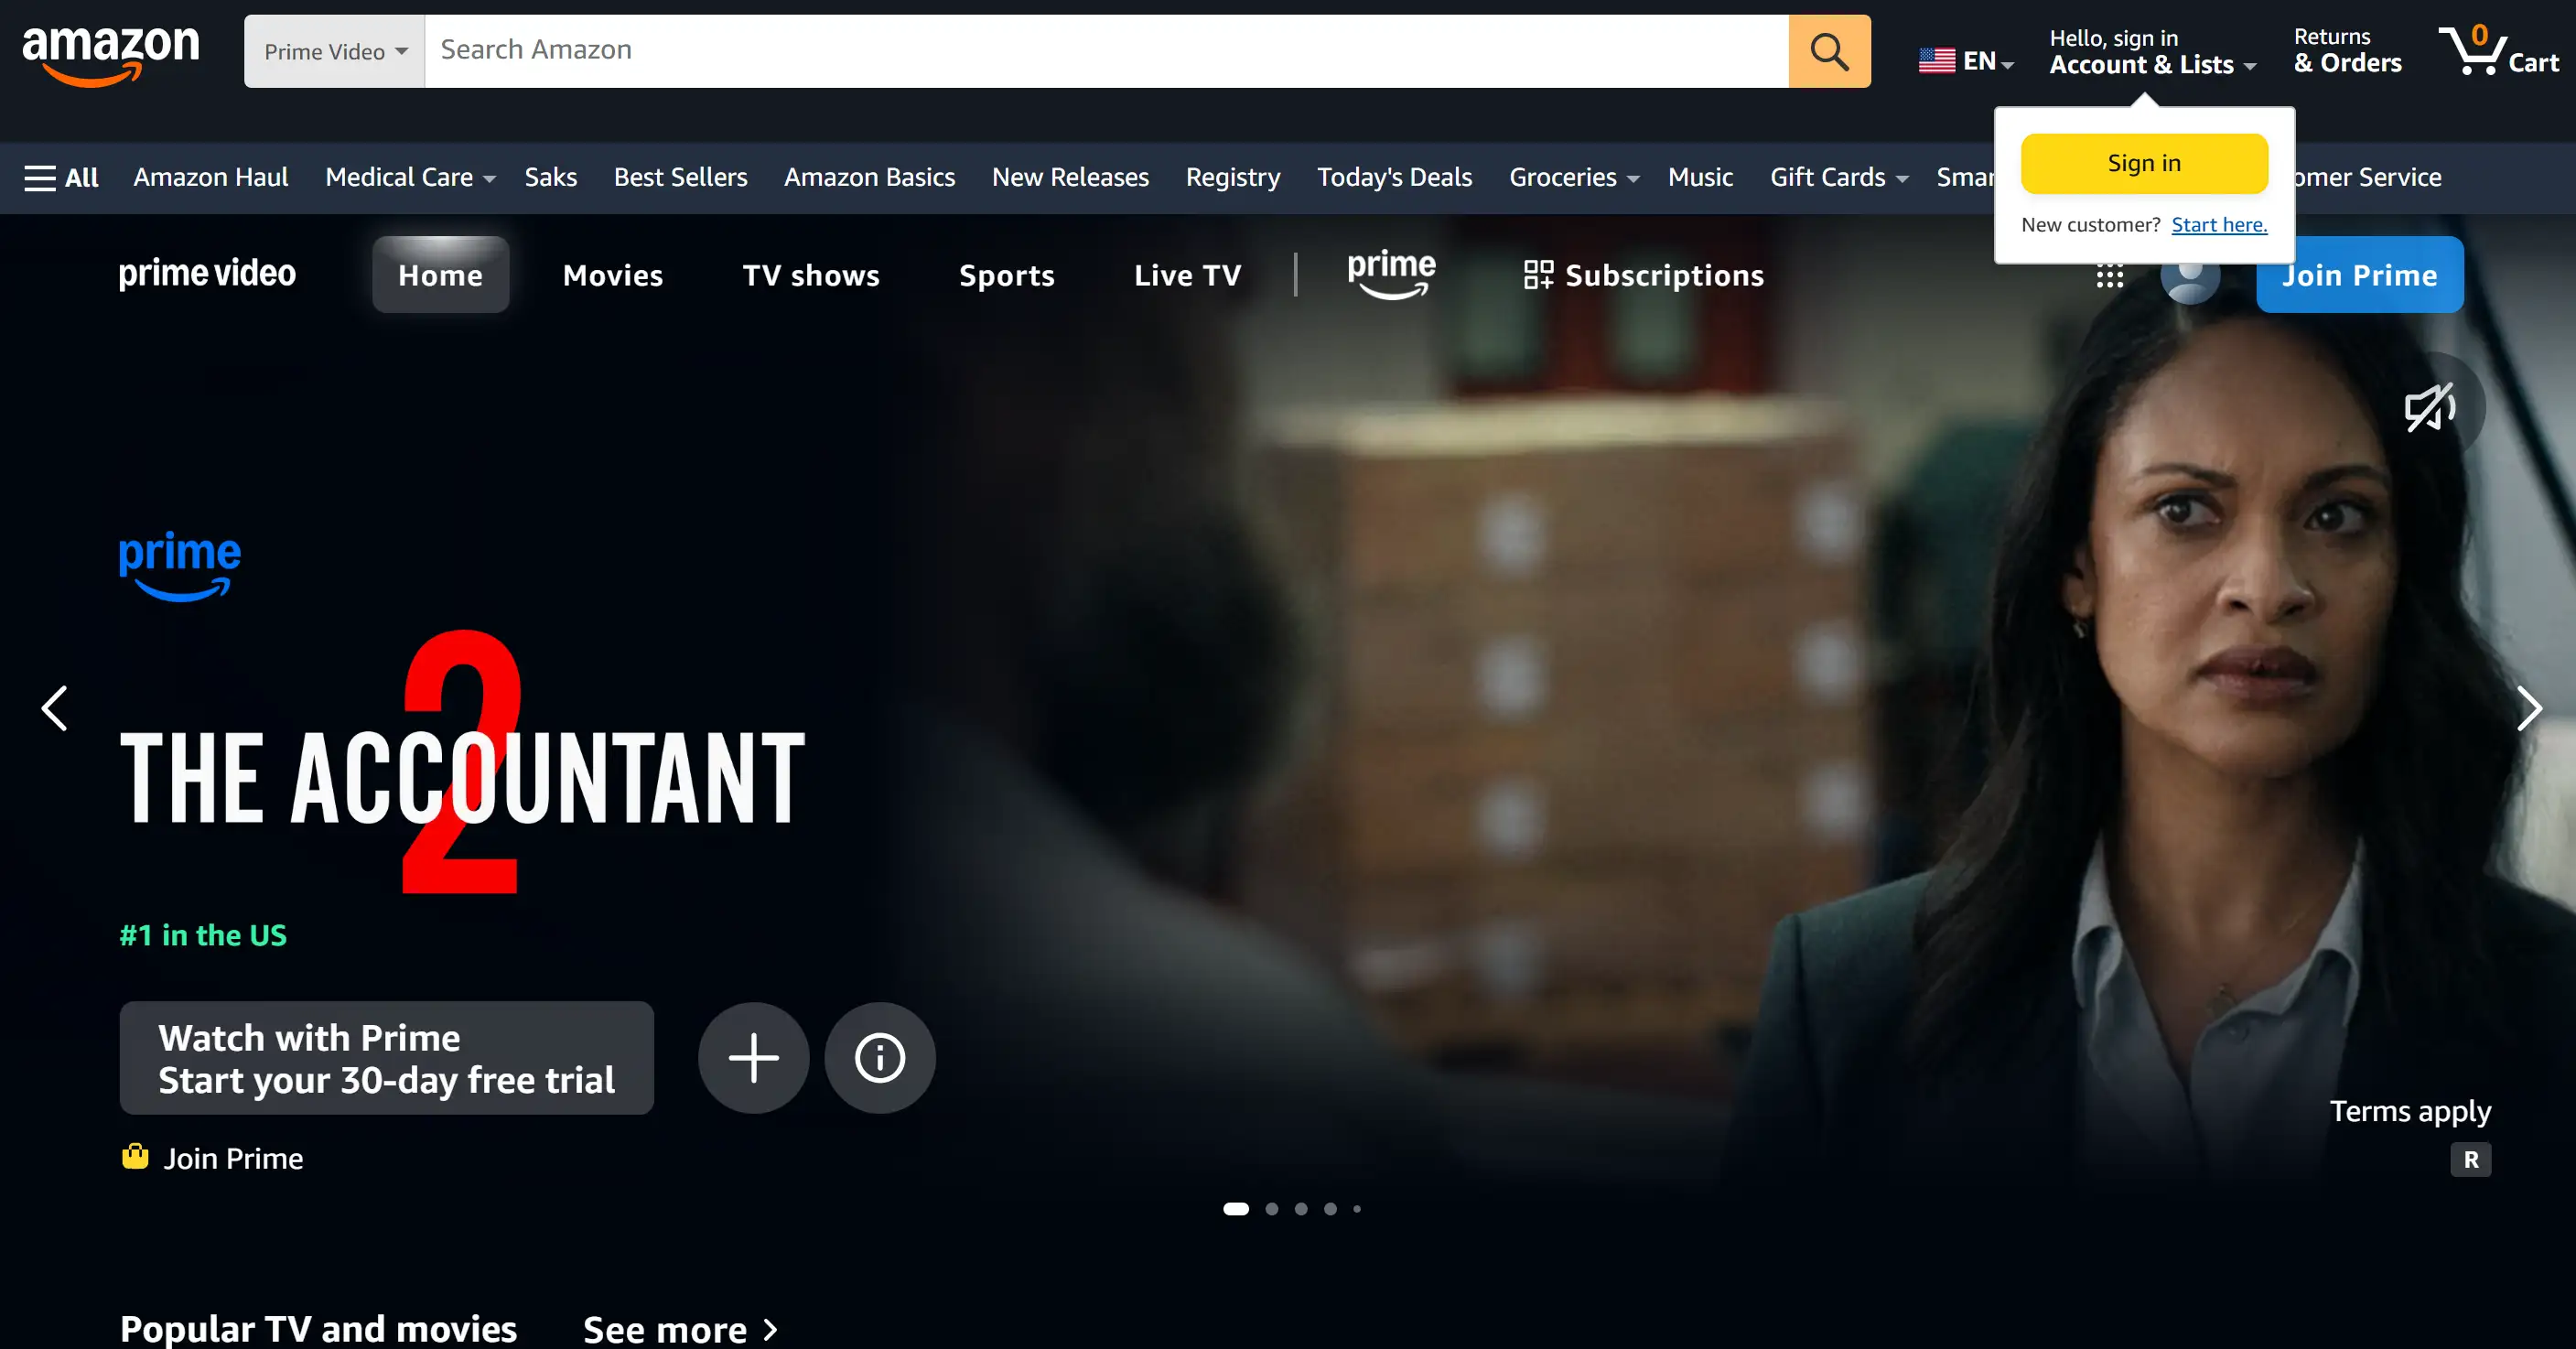
Task: Open Returns & Orders
Action: (x=2346, y=51)
